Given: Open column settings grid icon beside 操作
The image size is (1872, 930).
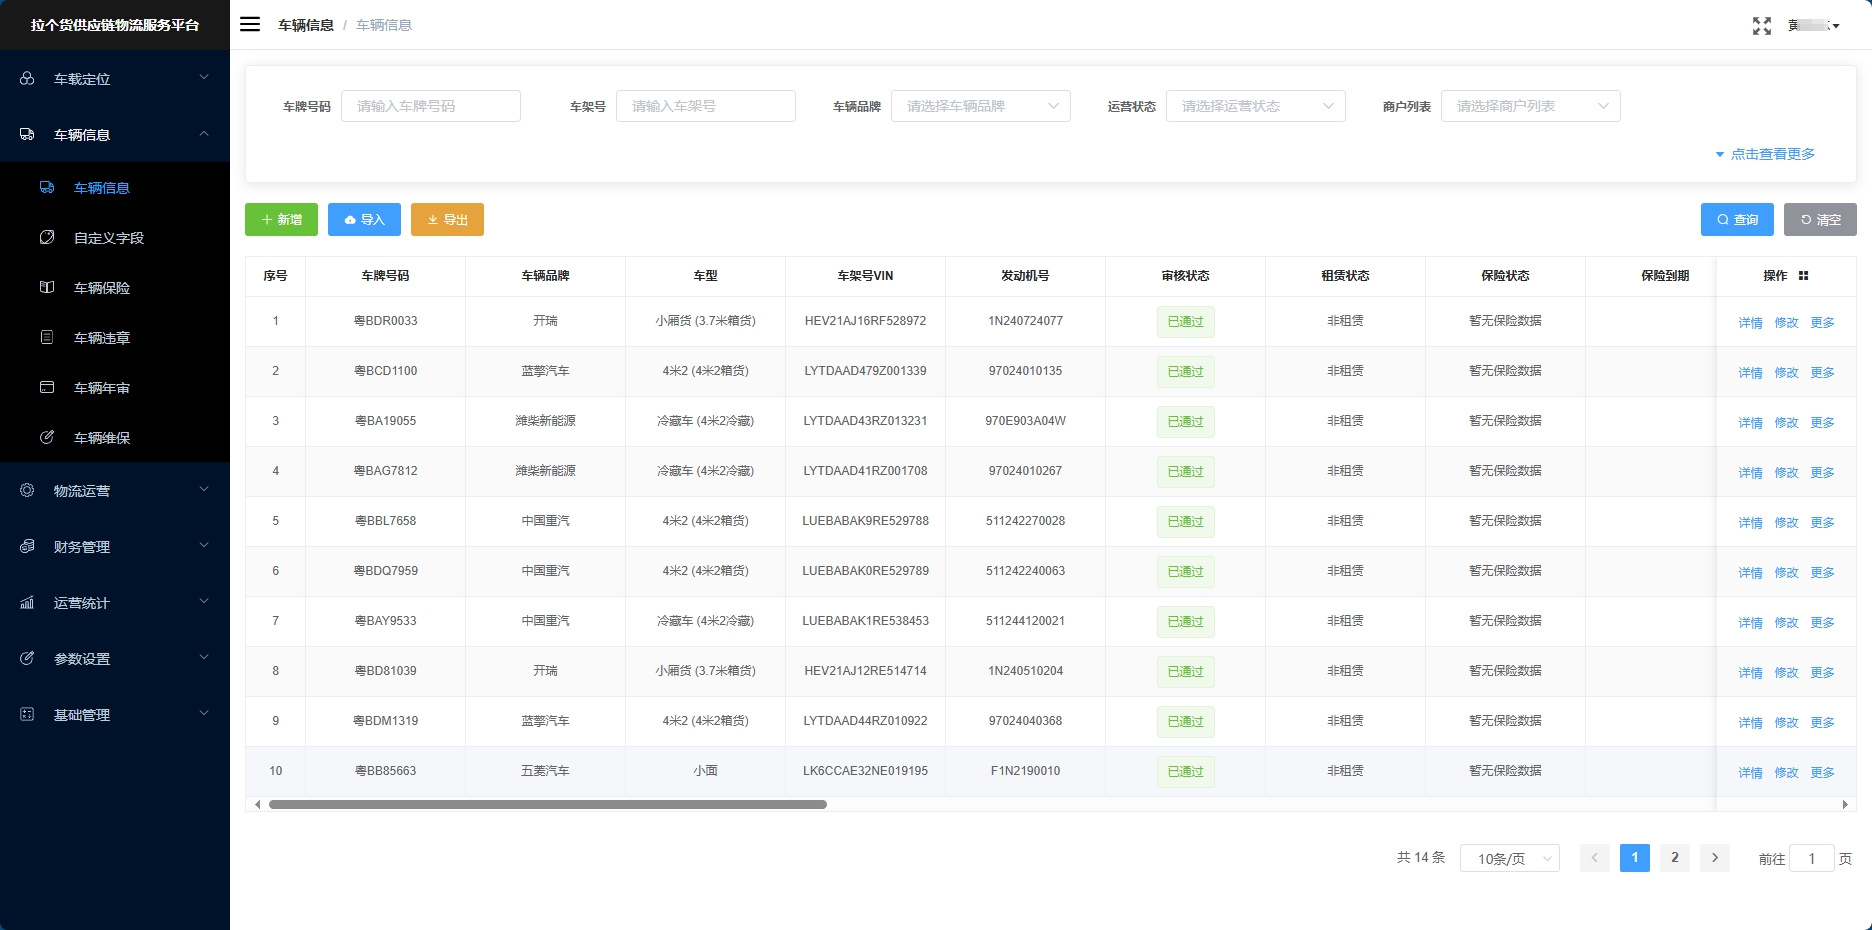Looking at the screenshot, I should coord(1803,276).
